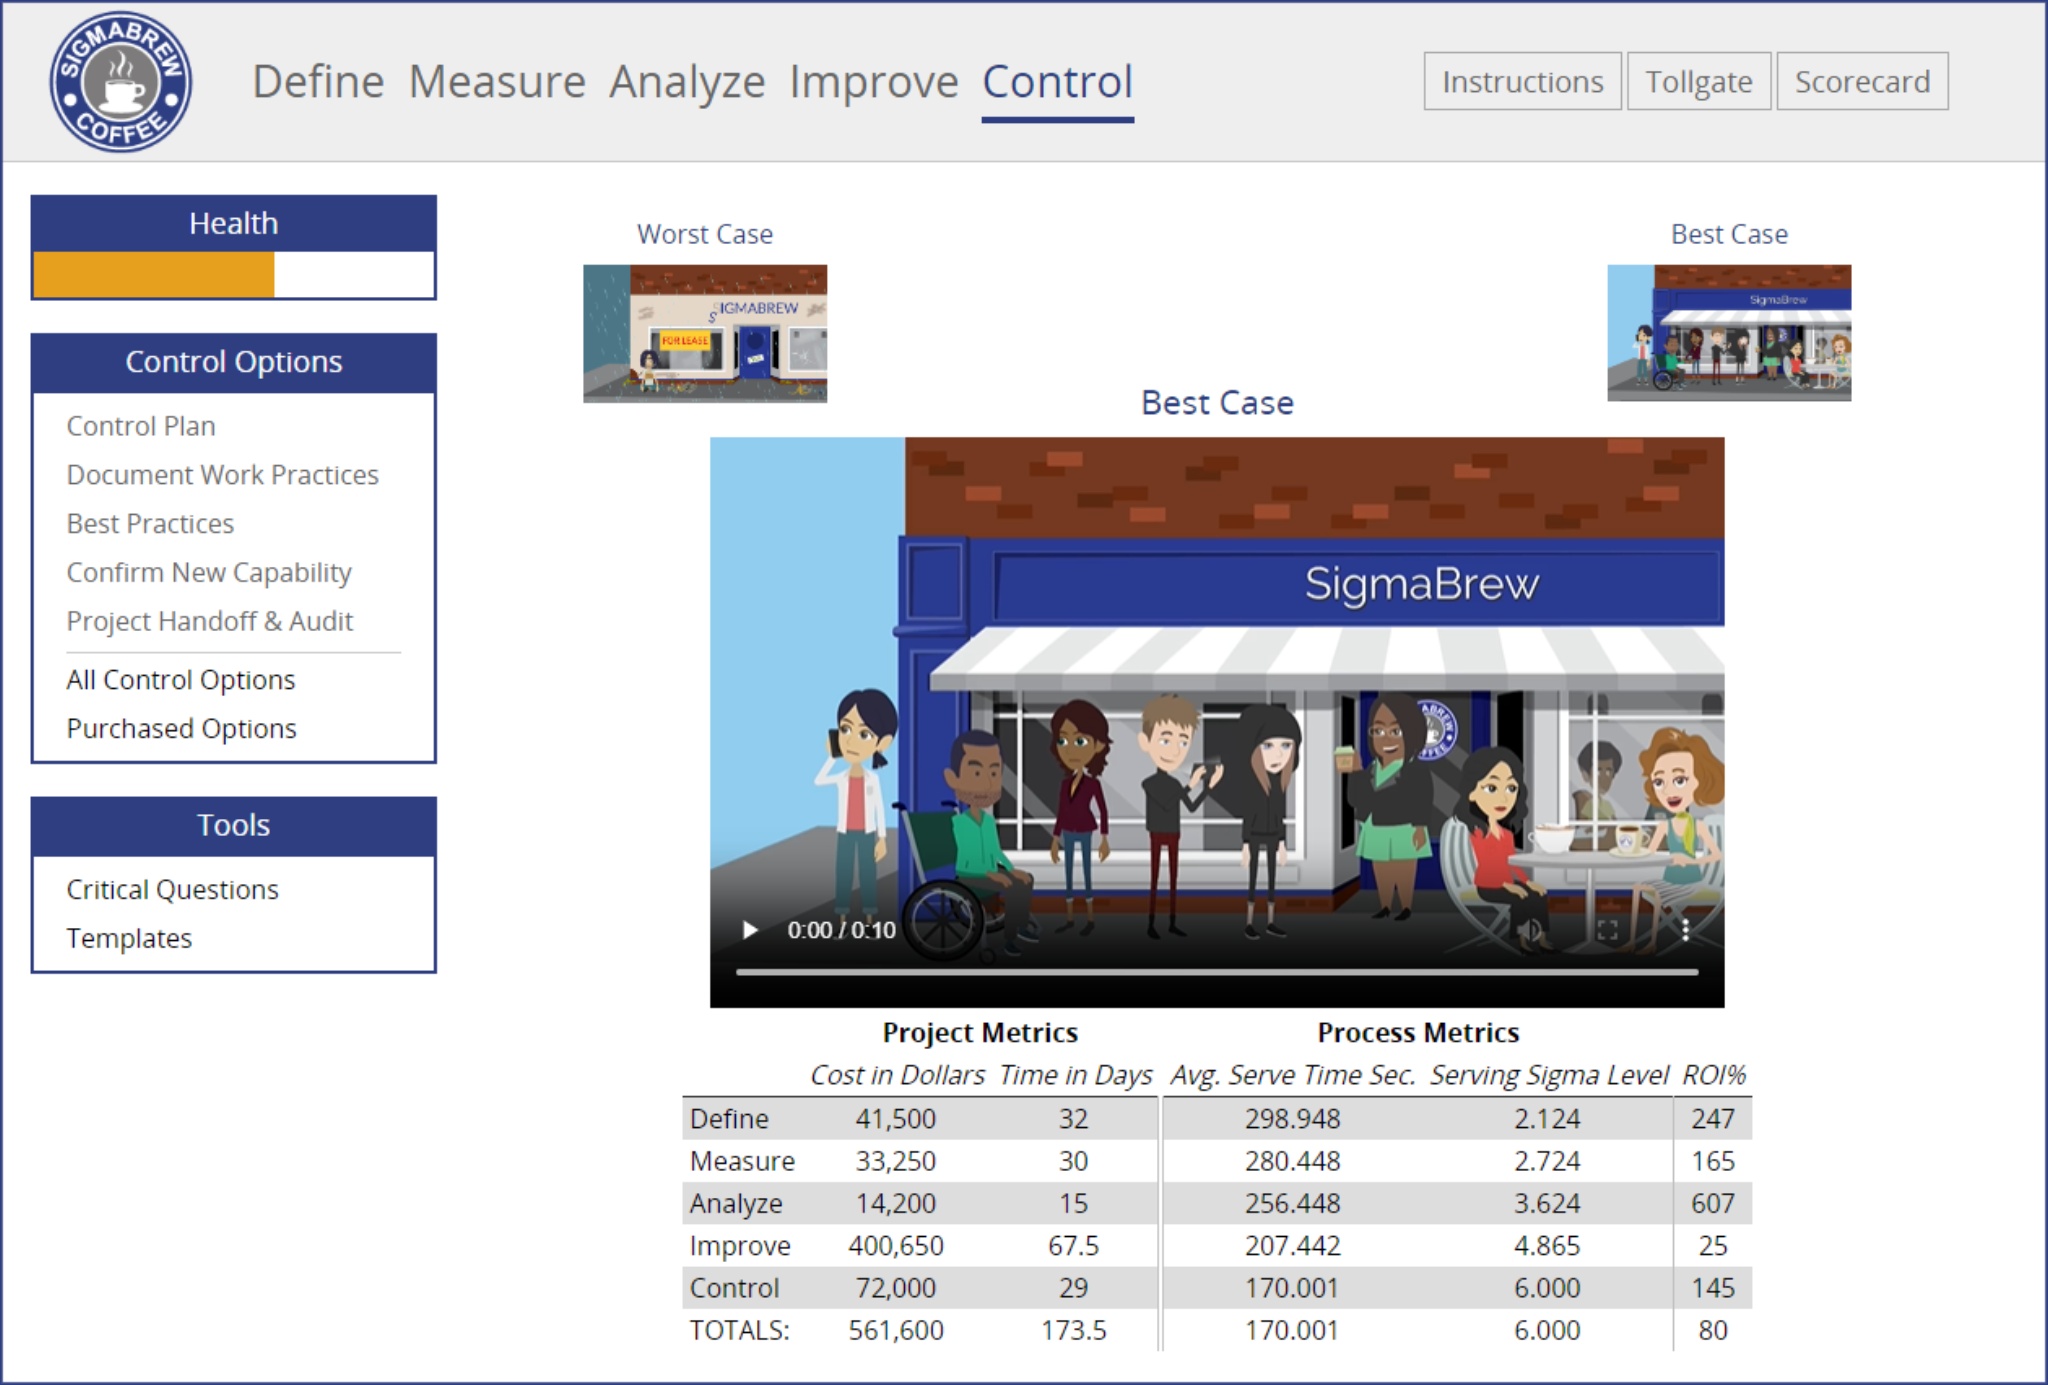Click the Tollgate button
2048x1385 pixels.
tap(1698, 82)
